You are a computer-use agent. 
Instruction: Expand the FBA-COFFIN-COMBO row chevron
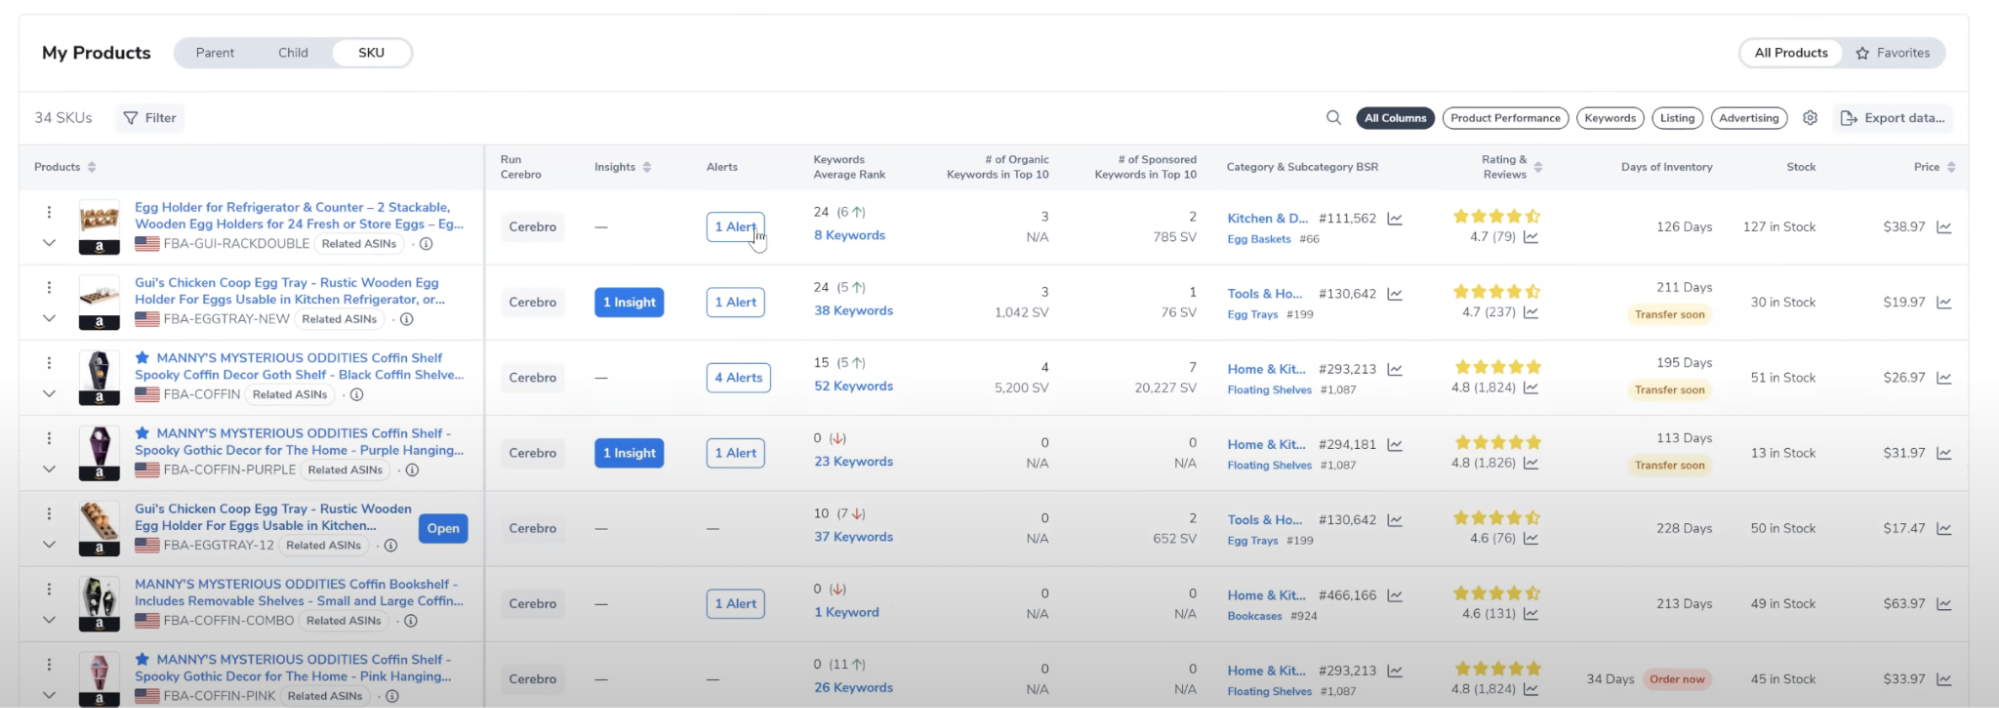48,620
